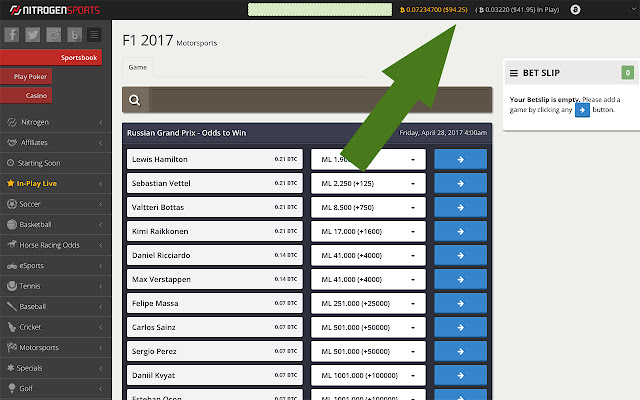Select the Sergio Perez participant row
The height and width of the screenshot is (400, 640).
(x=215, y=351)
